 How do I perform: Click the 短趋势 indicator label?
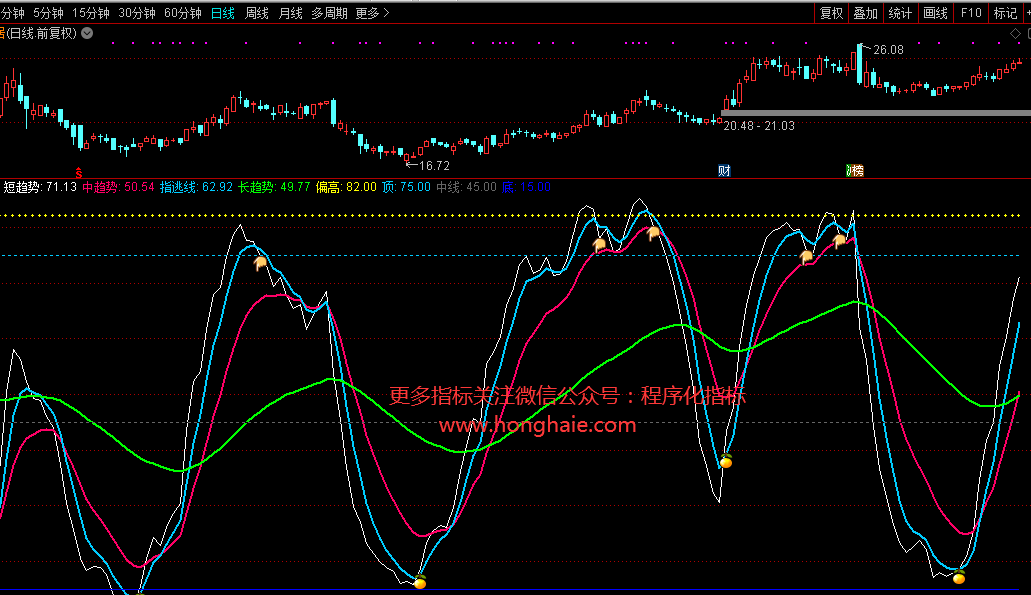[x=22, y=187]
